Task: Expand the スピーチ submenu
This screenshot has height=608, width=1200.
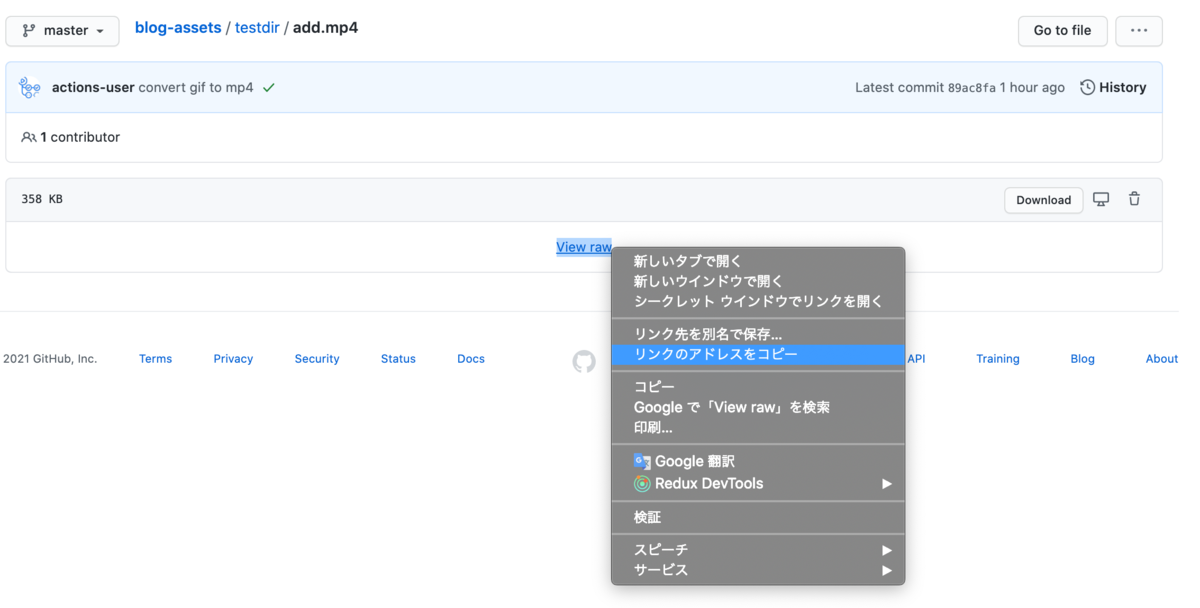Action: coord(758,550)
